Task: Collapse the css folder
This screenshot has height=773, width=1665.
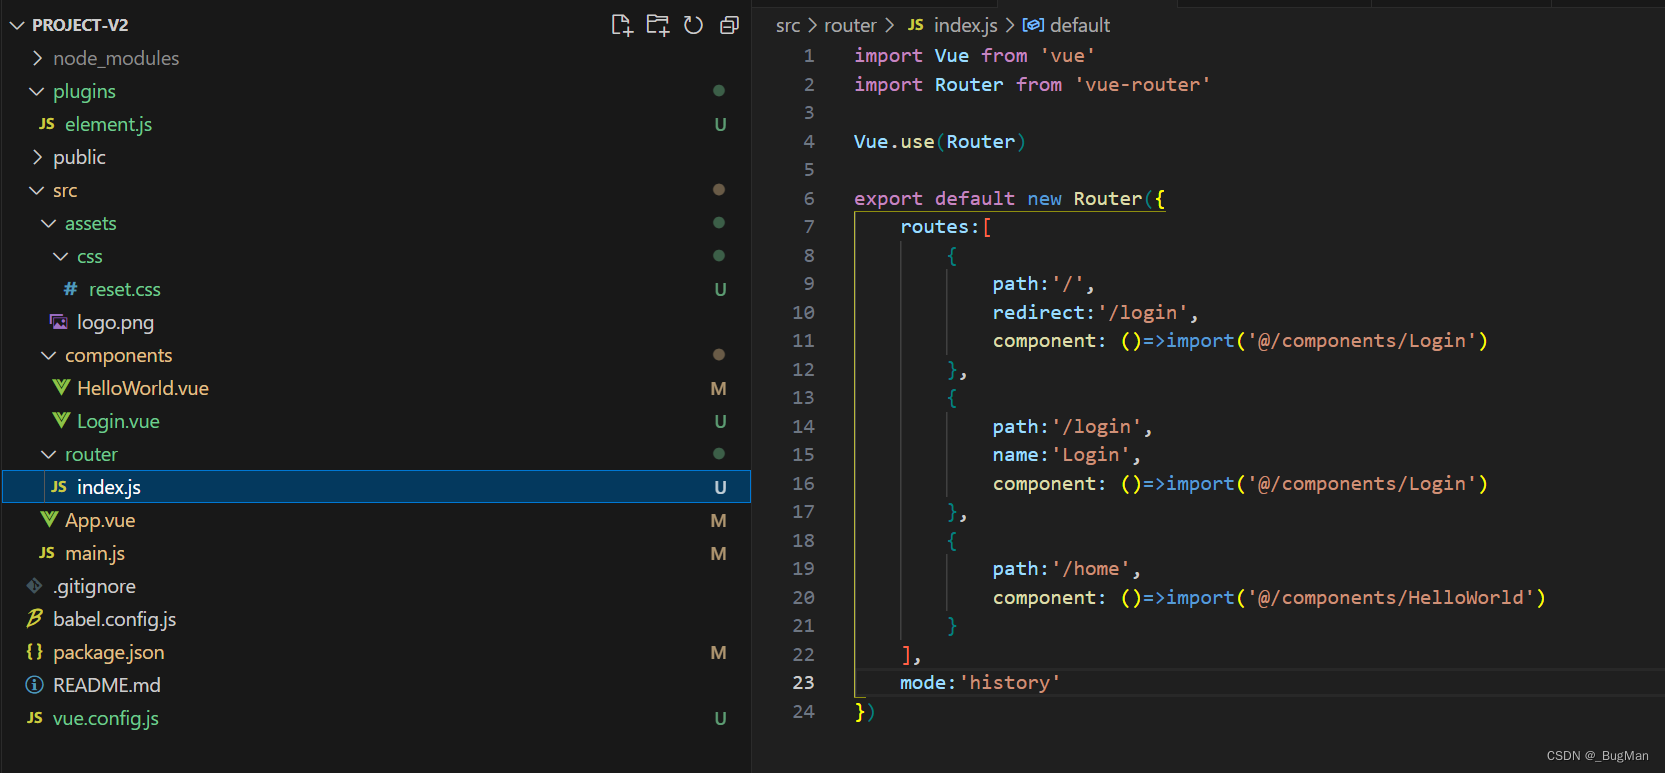Action: pos(61,256)
